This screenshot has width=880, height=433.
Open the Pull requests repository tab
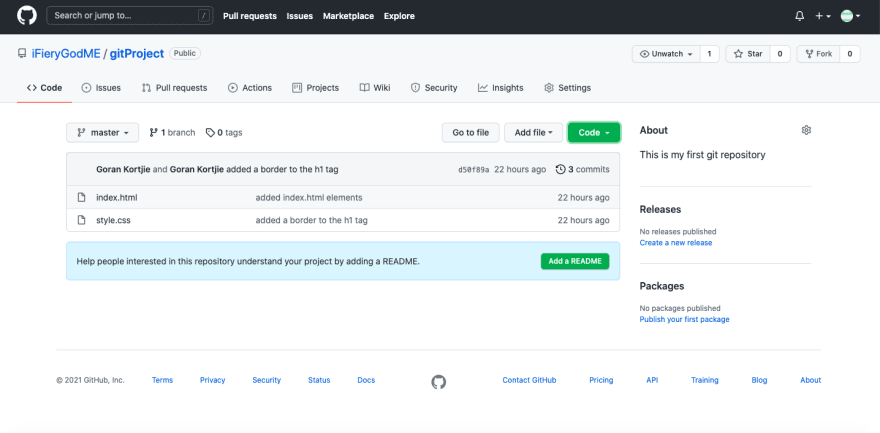point(175,88)
